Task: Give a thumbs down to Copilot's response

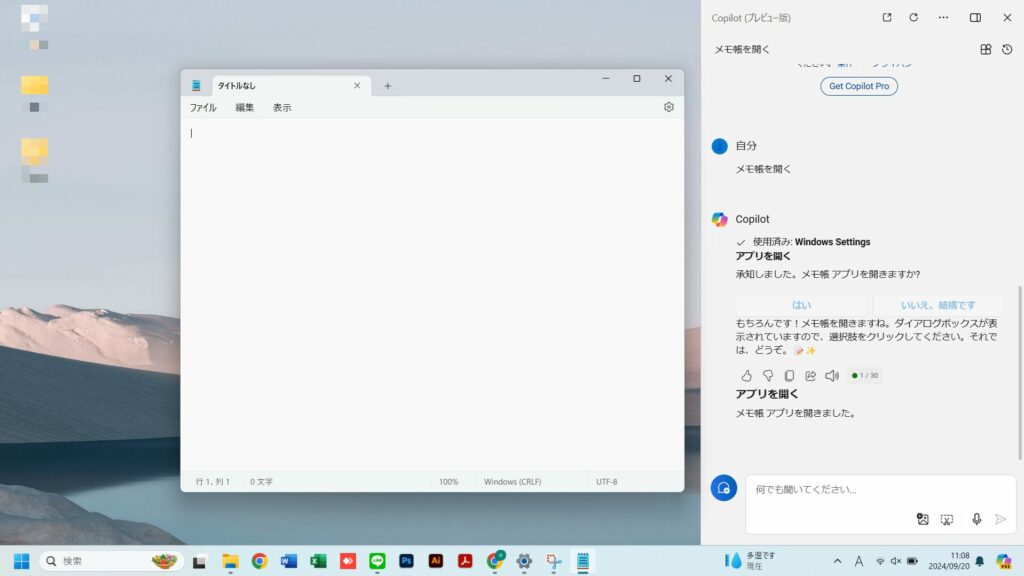Action: (768, 375)
